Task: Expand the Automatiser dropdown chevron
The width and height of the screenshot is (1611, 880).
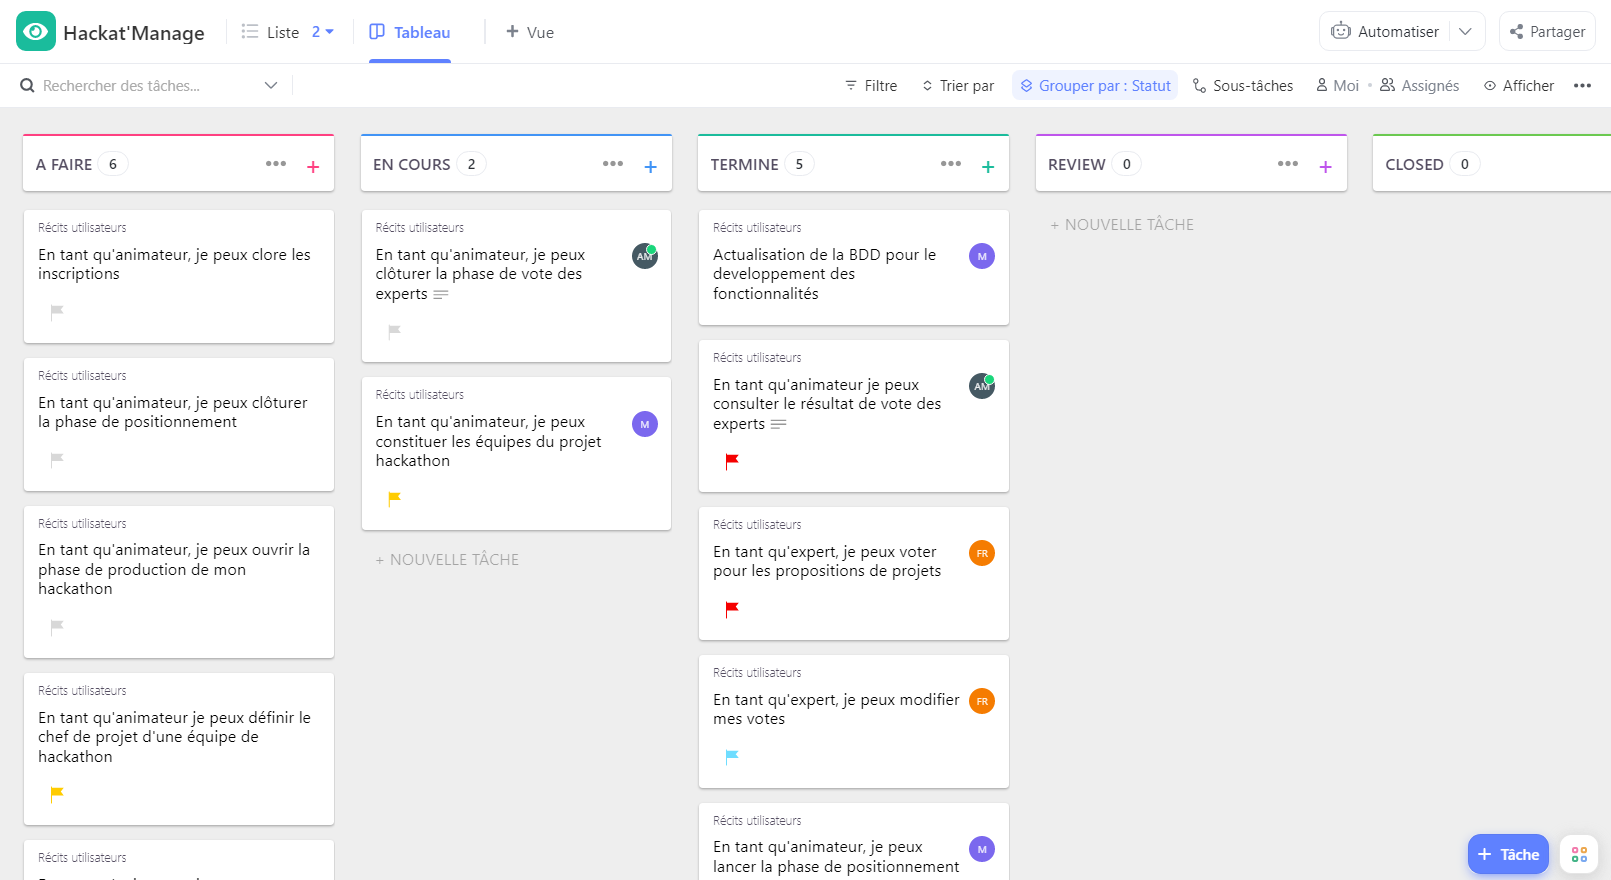Action: pyautogui.click(x=1465, y=32)
